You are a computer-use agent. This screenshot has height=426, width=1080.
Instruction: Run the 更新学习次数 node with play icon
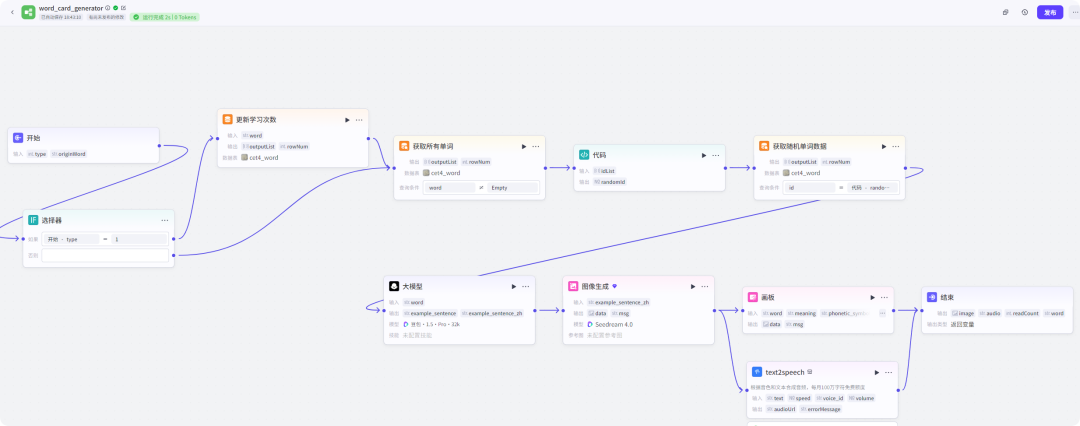tap(347, 120)
